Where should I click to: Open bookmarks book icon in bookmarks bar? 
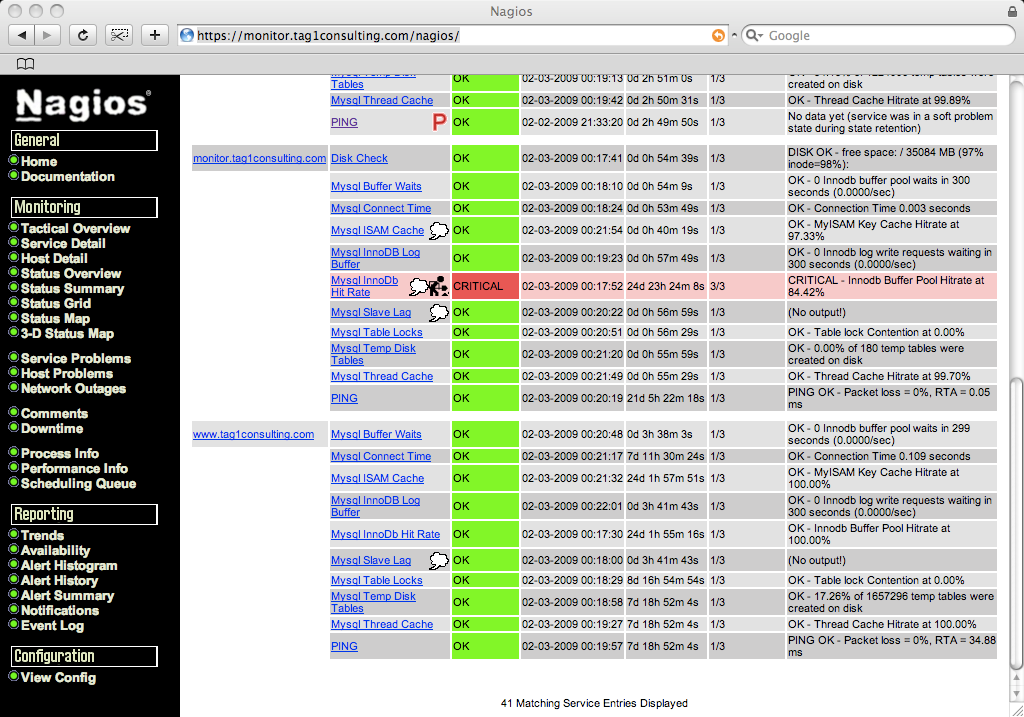25,63
